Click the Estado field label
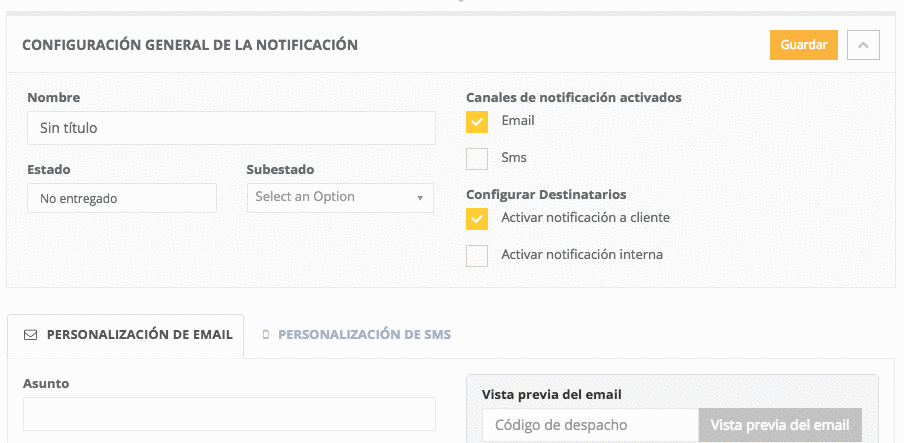This screenshot has height=443, width=904. (x=48, y=170)
